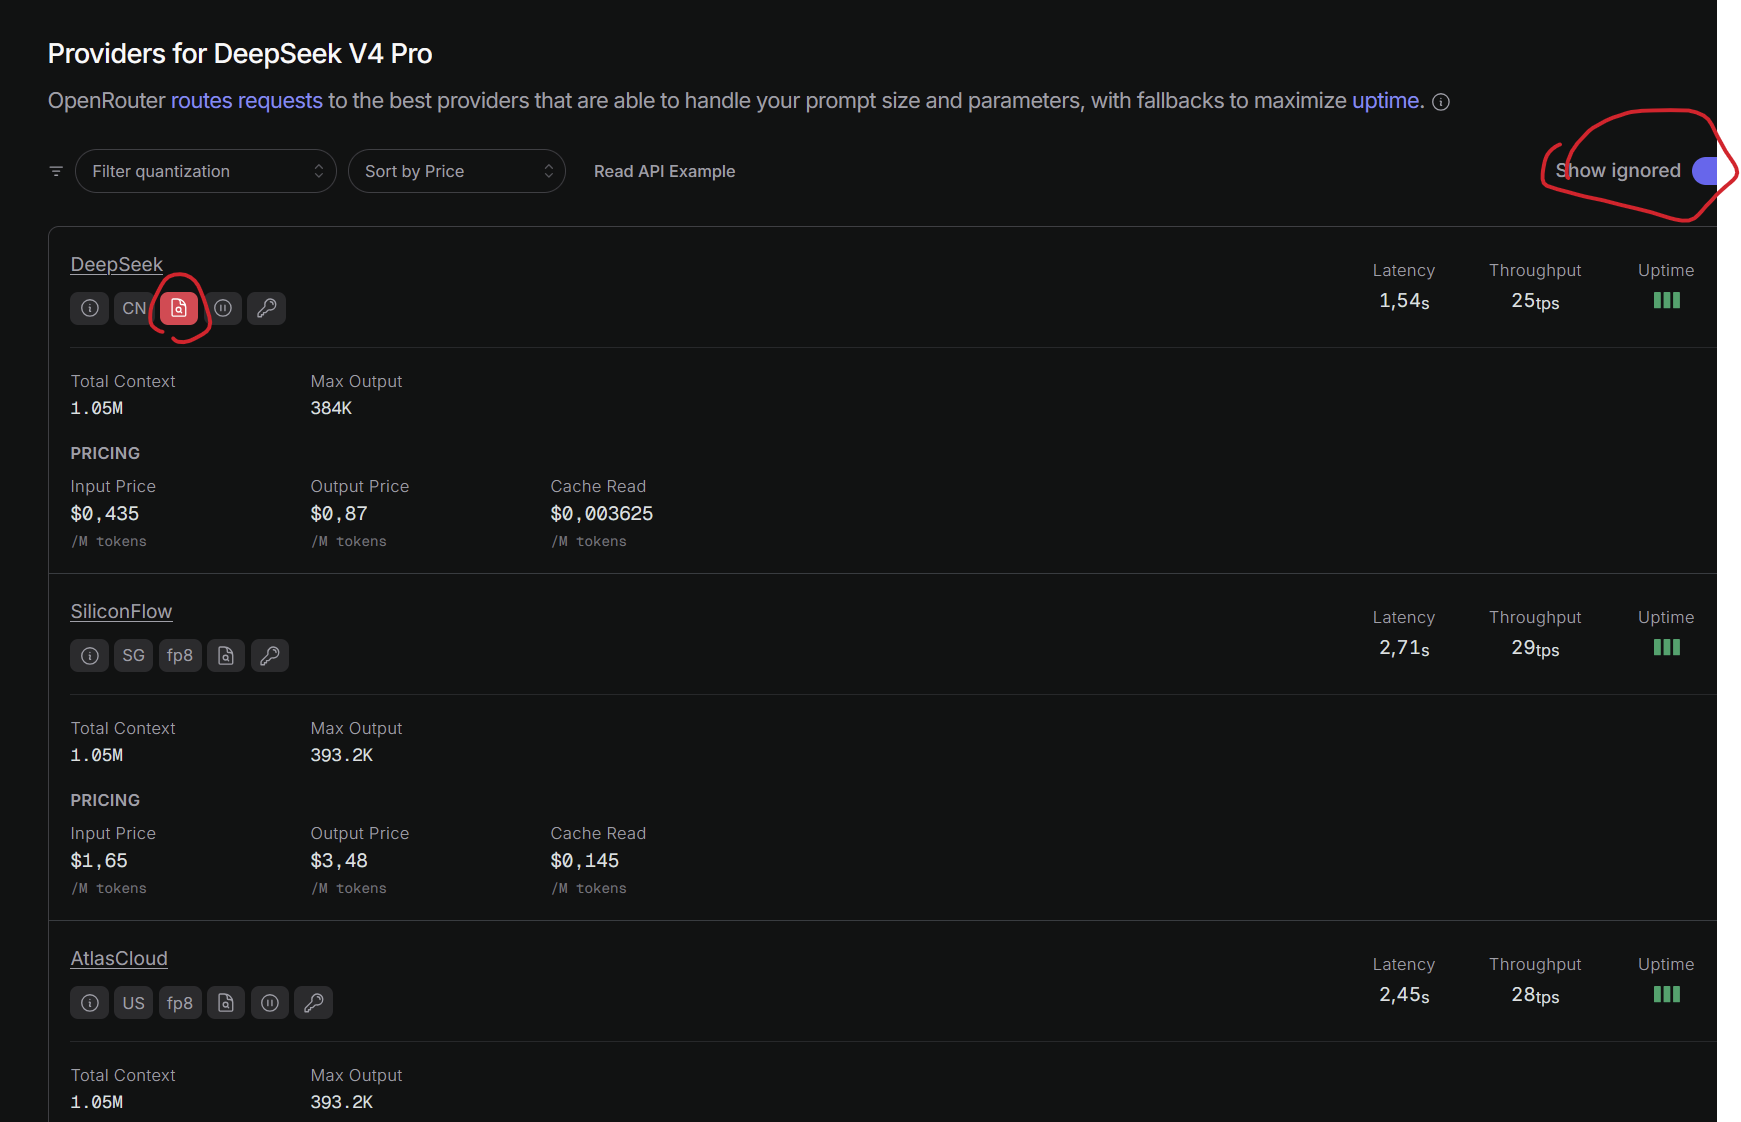Click the key icon under SiliconFlow
1741x1122 pixels.
(270, 655)
